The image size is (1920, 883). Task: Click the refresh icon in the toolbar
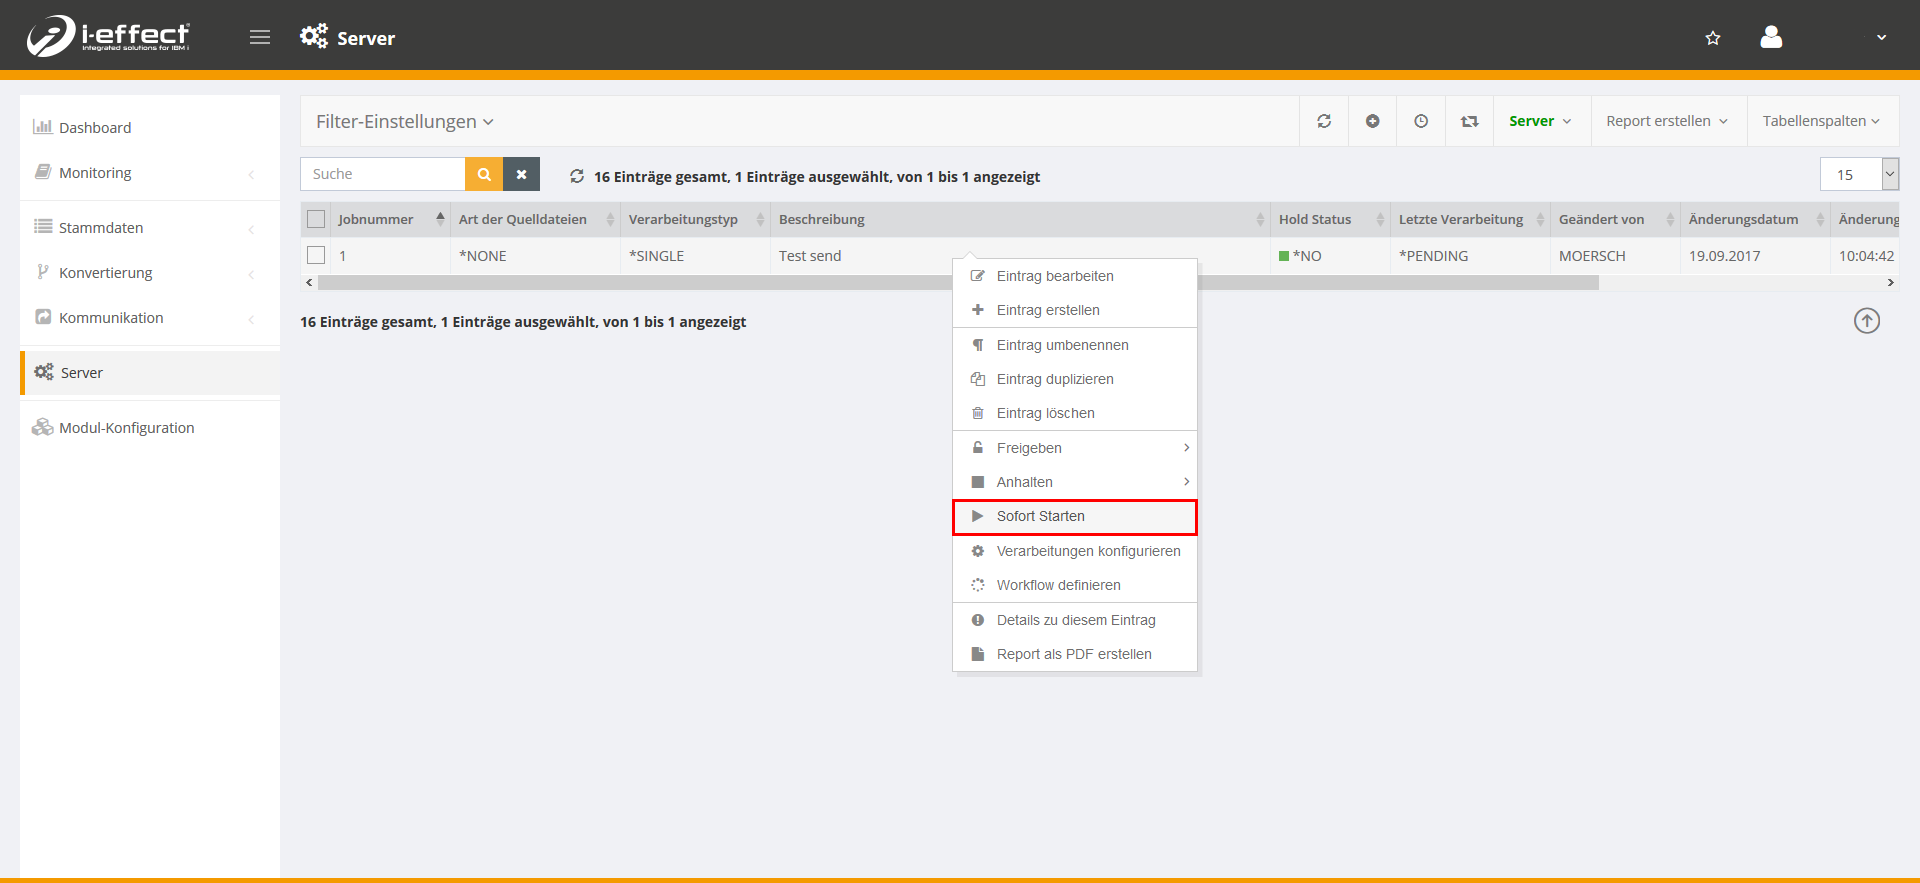point(1324,121)
